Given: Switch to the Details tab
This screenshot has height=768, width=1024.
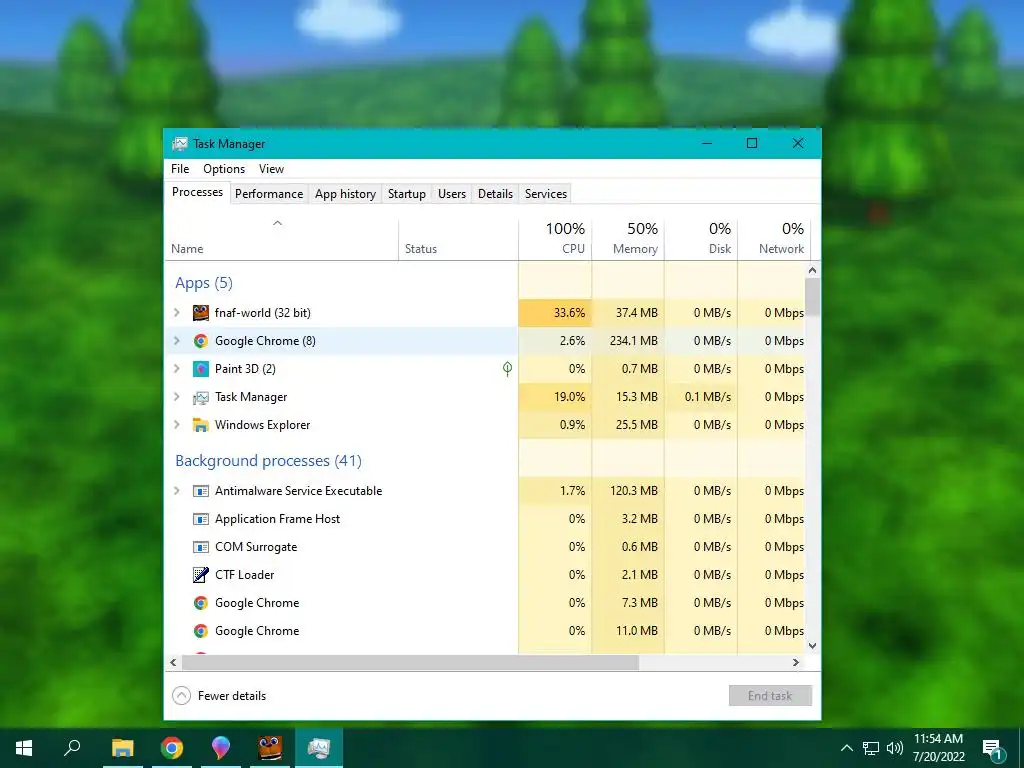Looking at the screenshot, I should coord(495,194).
